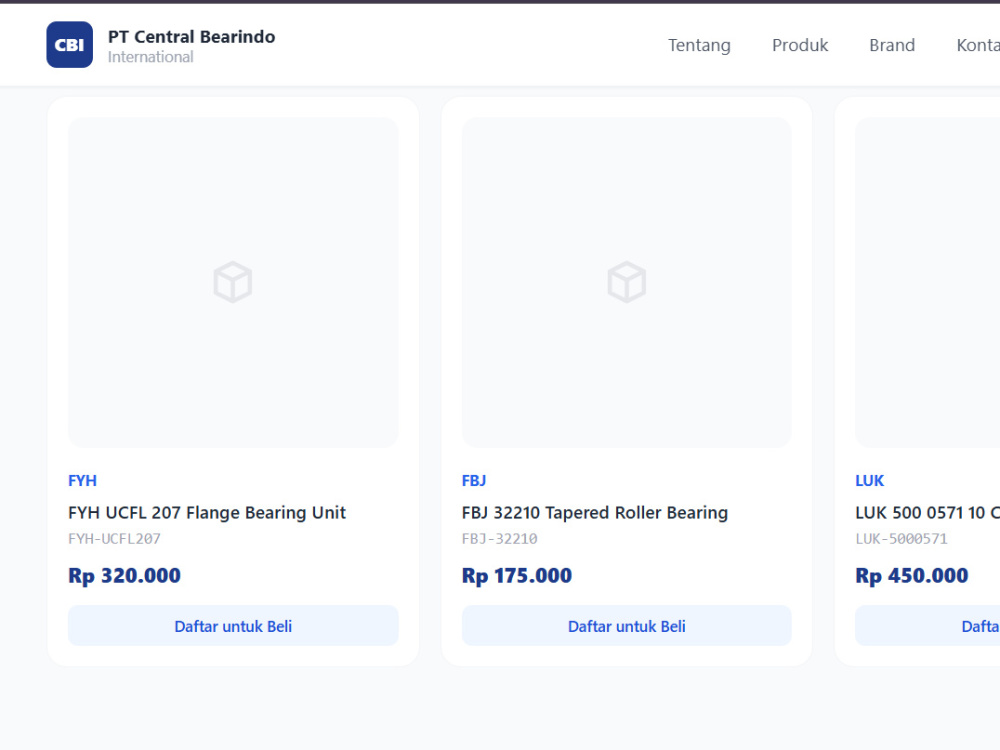Click the cut-off Daftar button on LUK card
Image resolution: width=1000 pixels, height=750 pixels.
point(927,626)
